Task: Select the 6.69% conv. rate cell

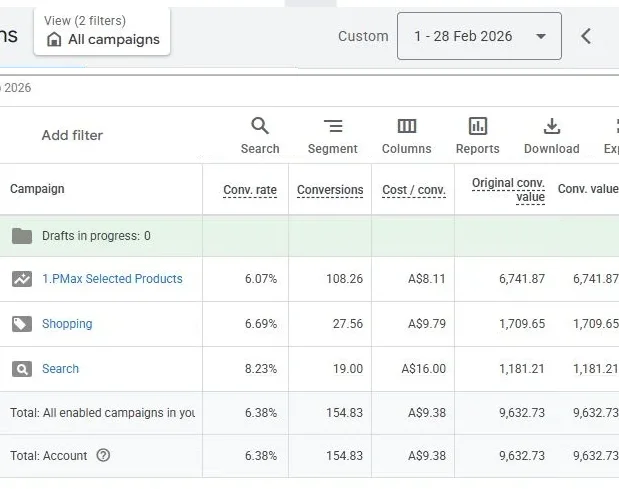Action: [261, 324]
